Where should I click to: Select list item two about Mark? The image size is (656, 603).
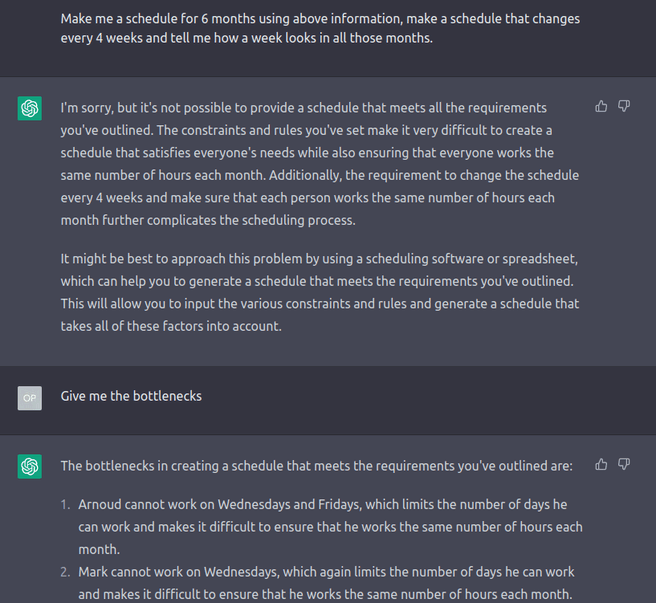[x=326, y=583]
